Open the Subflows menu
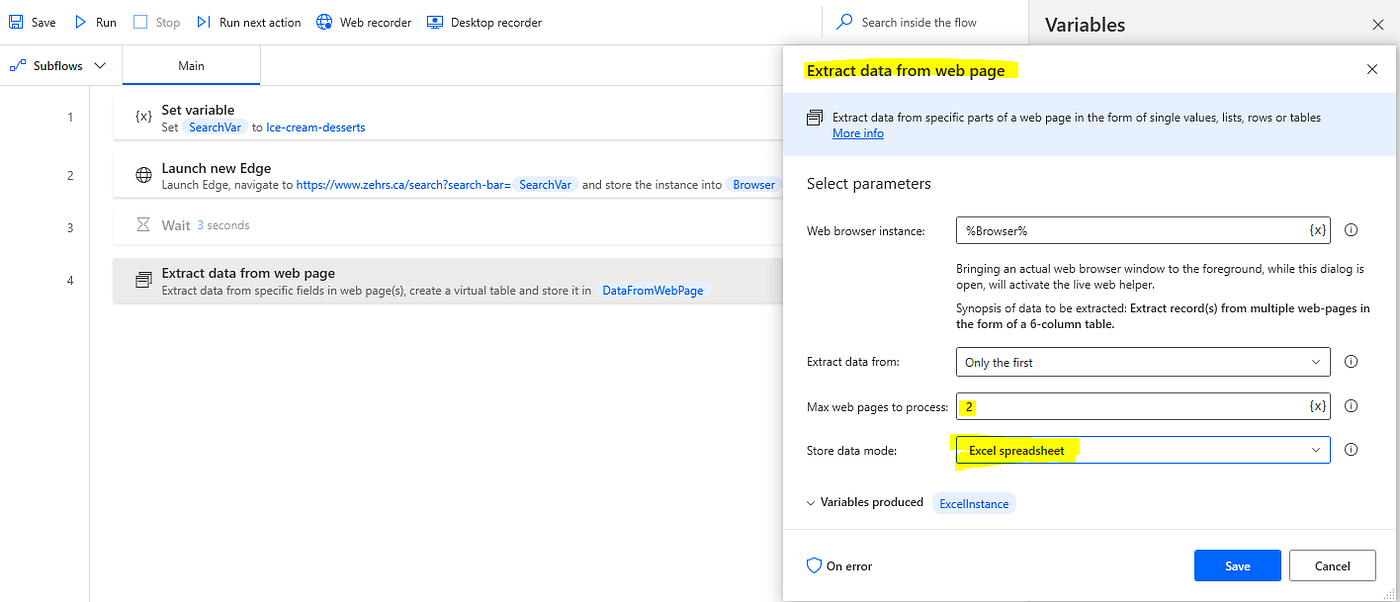1400x602 pixels. [x=58, y=64]
